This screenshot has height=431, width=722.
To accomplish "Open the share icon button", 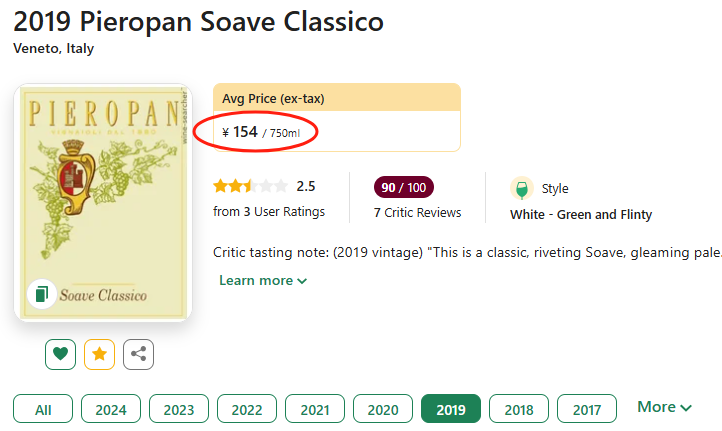I will pyautogui.click(x=139, y=354).
